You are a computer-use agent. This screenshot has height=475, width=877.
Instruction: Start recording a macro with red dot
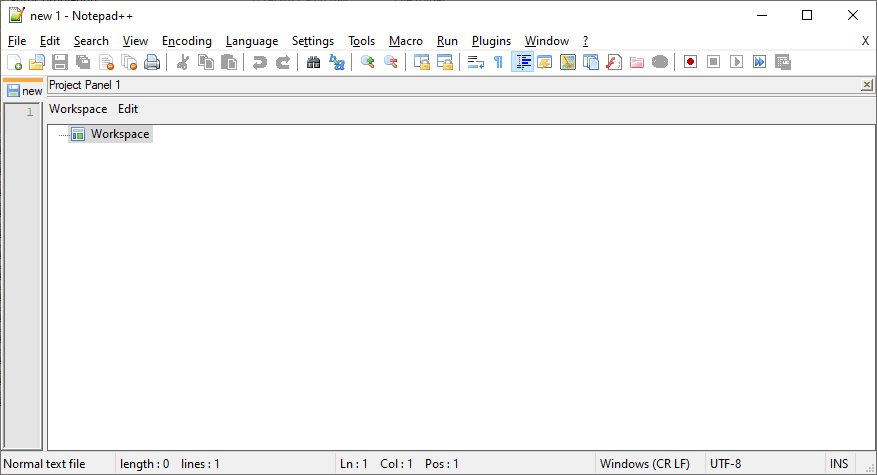click(690, 62)
